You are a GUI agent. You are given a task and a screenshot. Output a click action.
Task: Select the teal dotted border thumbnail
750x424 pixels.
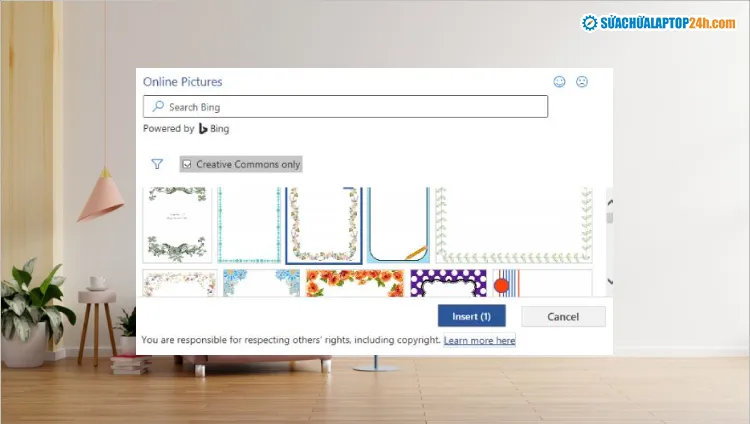point(249,225)
